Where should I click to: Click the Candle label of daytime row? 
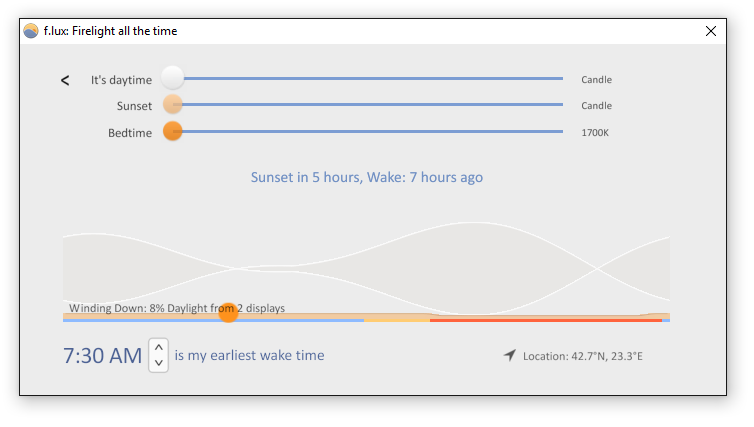pyautogui.click(x=596, y=80)
